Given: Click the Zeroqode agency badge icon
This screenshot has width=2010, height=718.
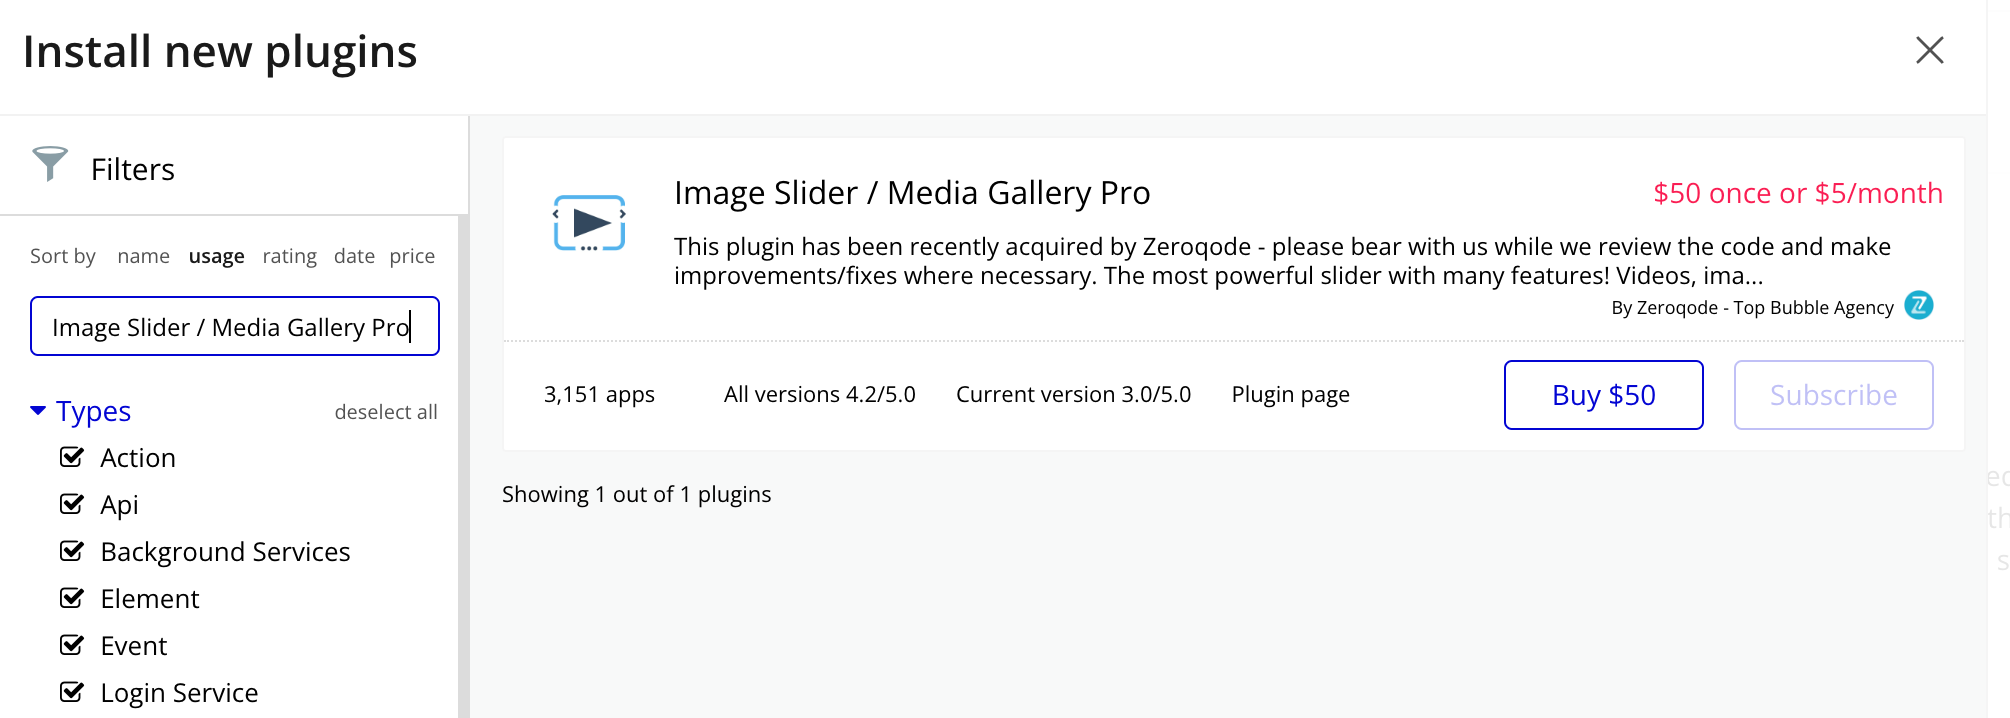Looking at the screenshot, I should coord(1918,305).
